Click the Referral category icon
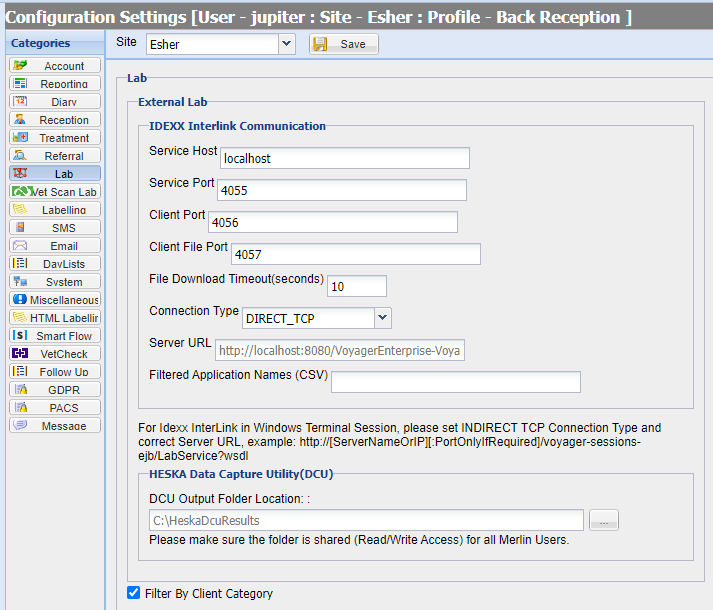 20,156
